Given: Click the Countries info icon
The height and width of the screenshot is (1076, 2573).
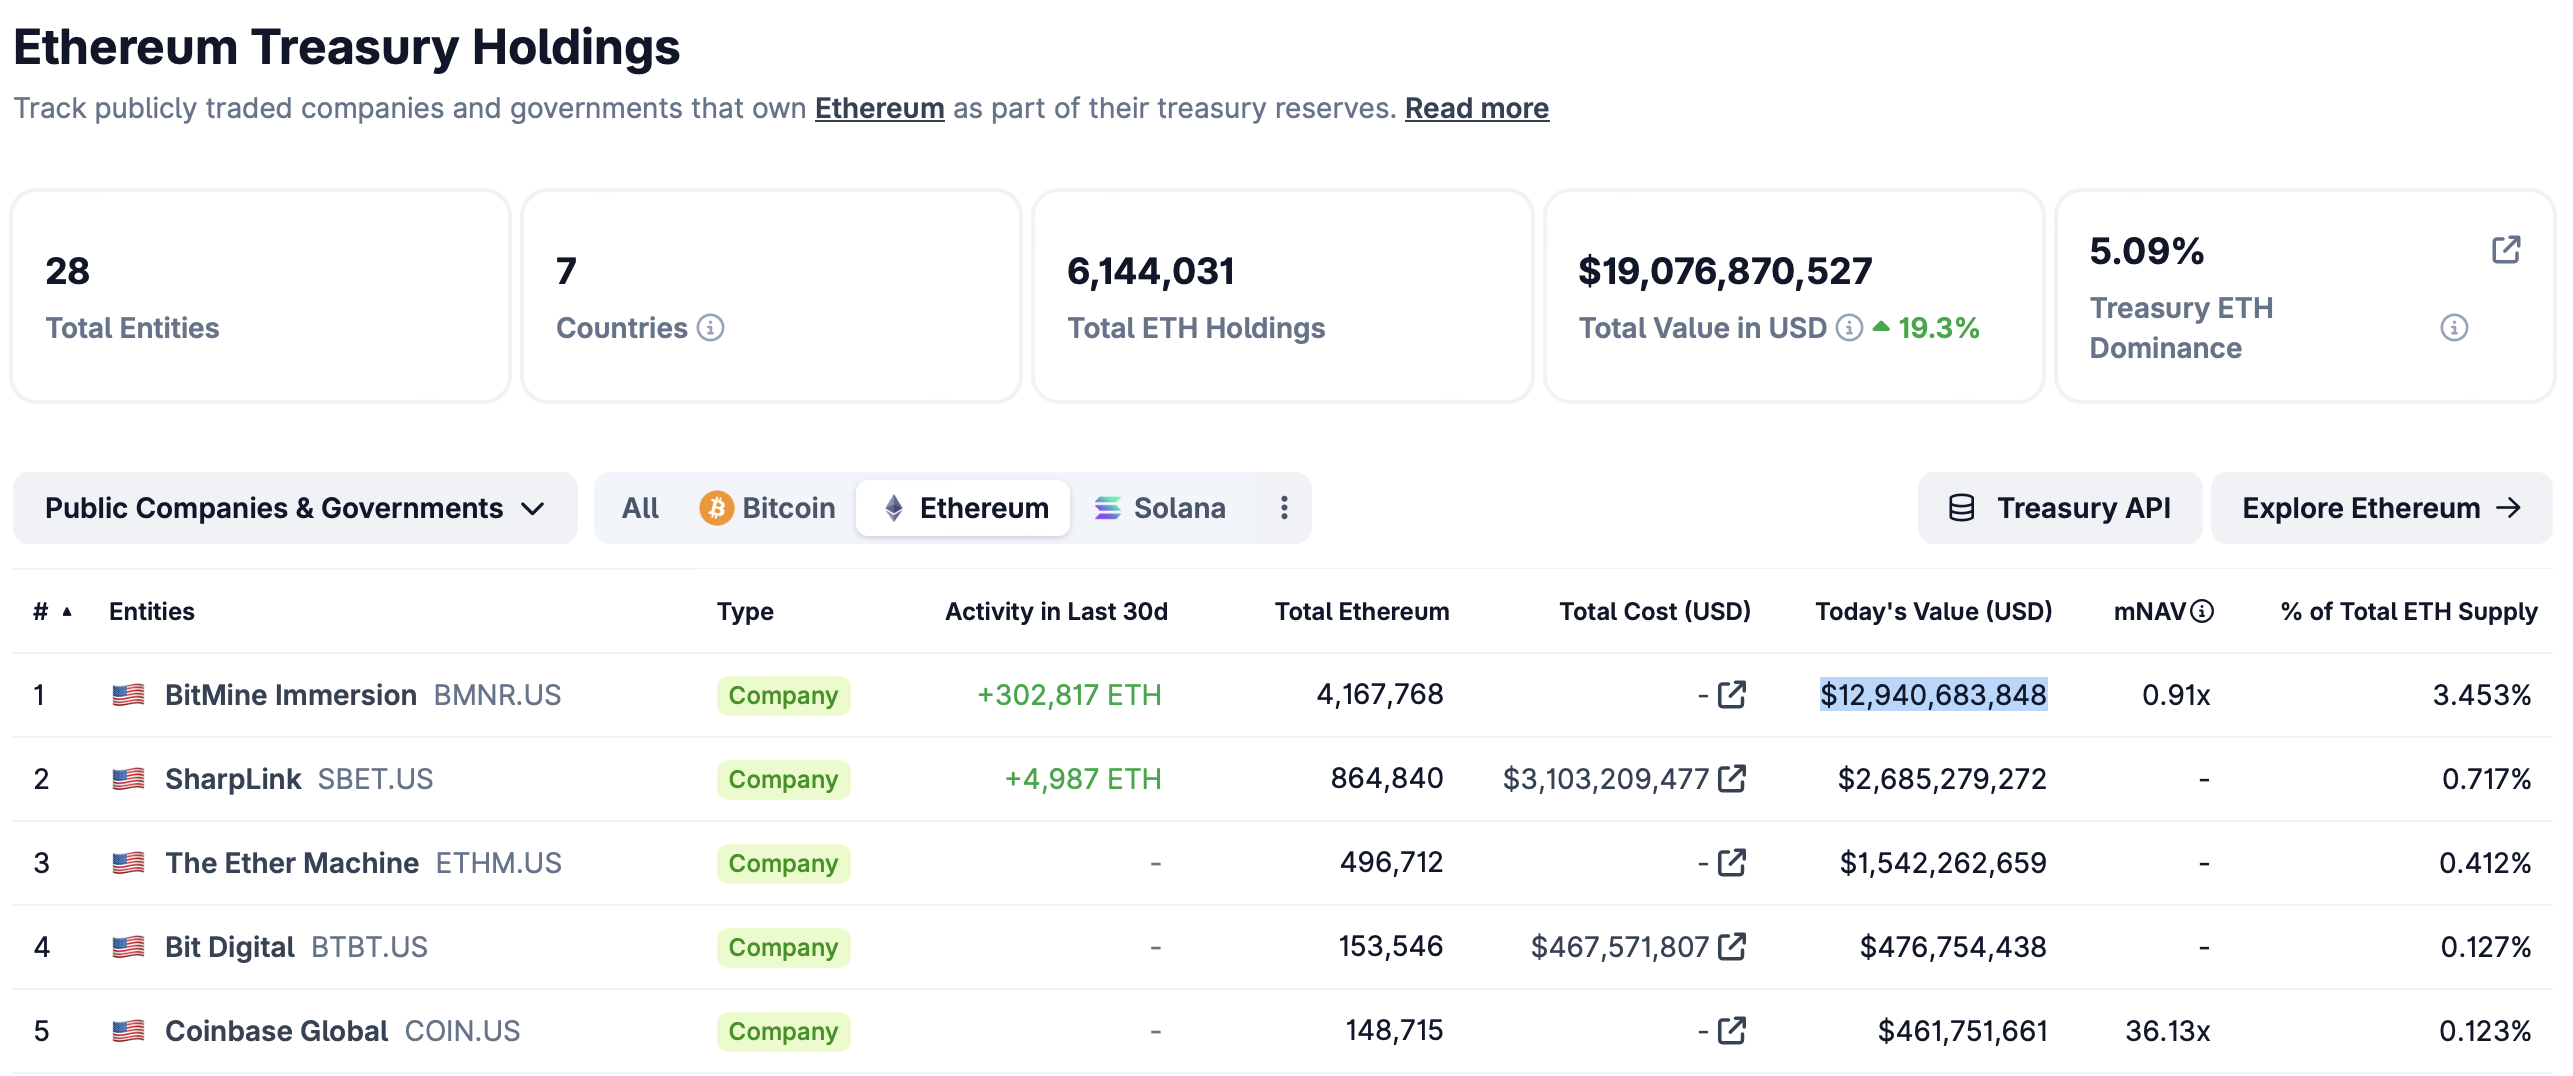Looking at the screenshot, I should click(x=711, y=327).
